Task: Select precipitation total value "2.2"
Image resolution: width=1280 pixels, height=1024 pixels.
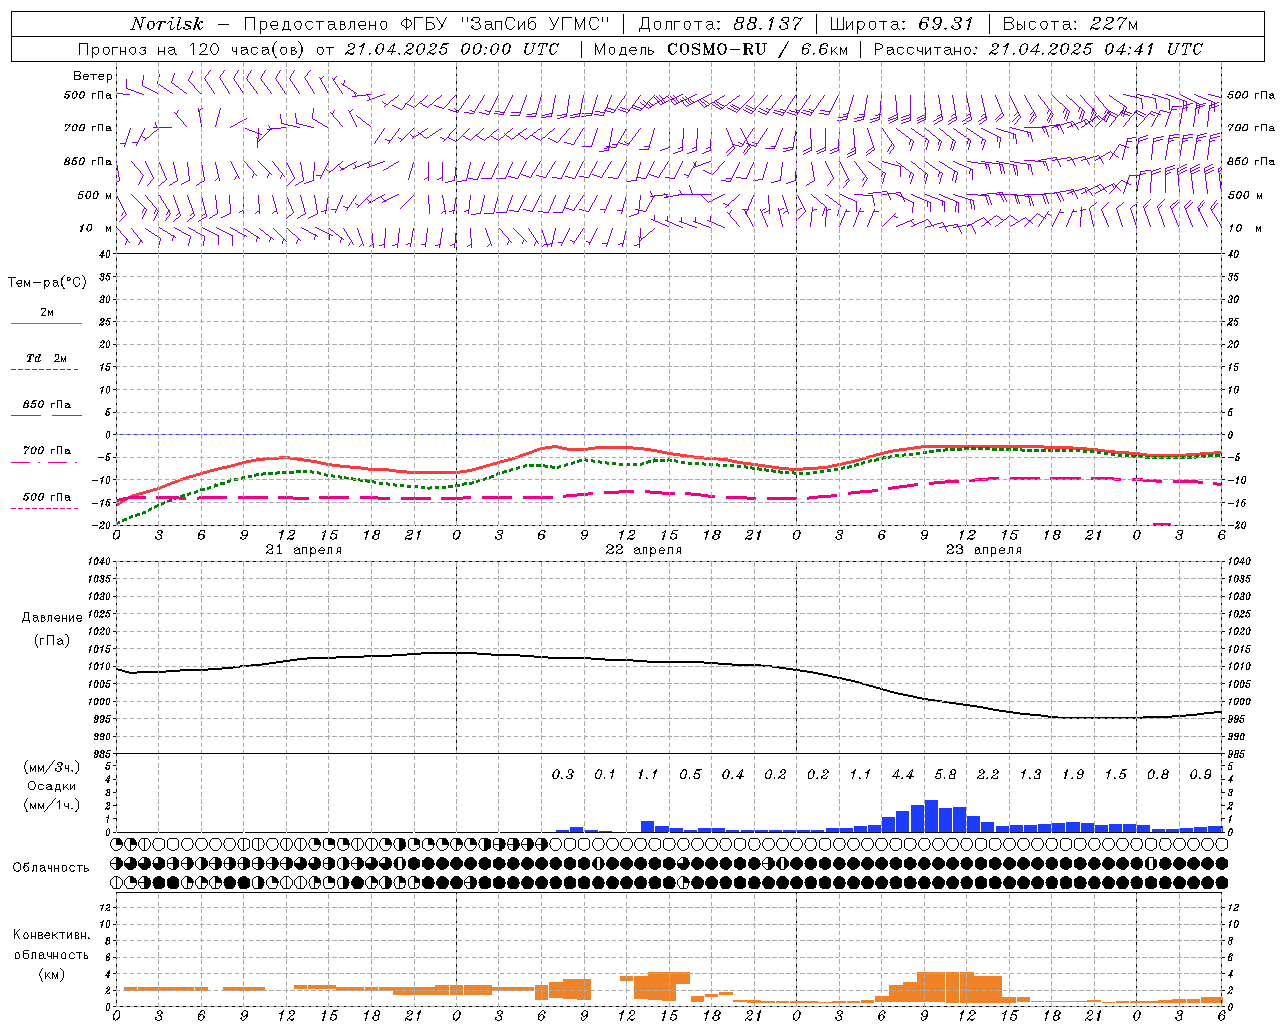Action: [x=988, y=774]
